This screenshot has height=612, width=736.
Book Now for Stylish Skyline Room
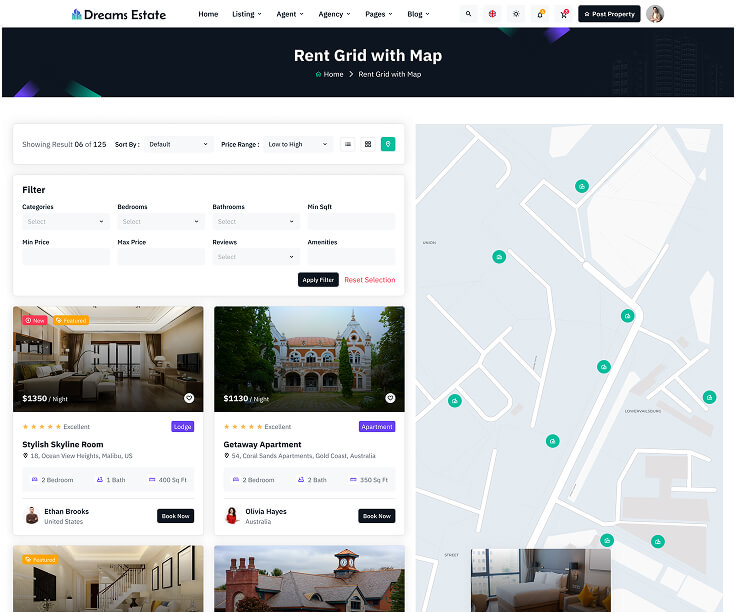(176, 516)
